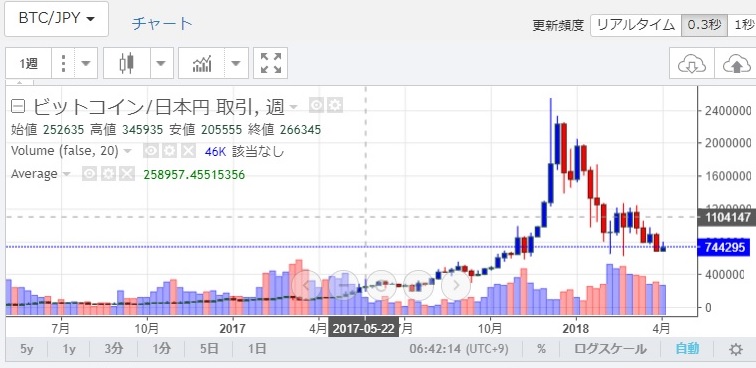Open settings gear for Average indicator
Viewport: 756px width, 368px height.
coord(108,174)
